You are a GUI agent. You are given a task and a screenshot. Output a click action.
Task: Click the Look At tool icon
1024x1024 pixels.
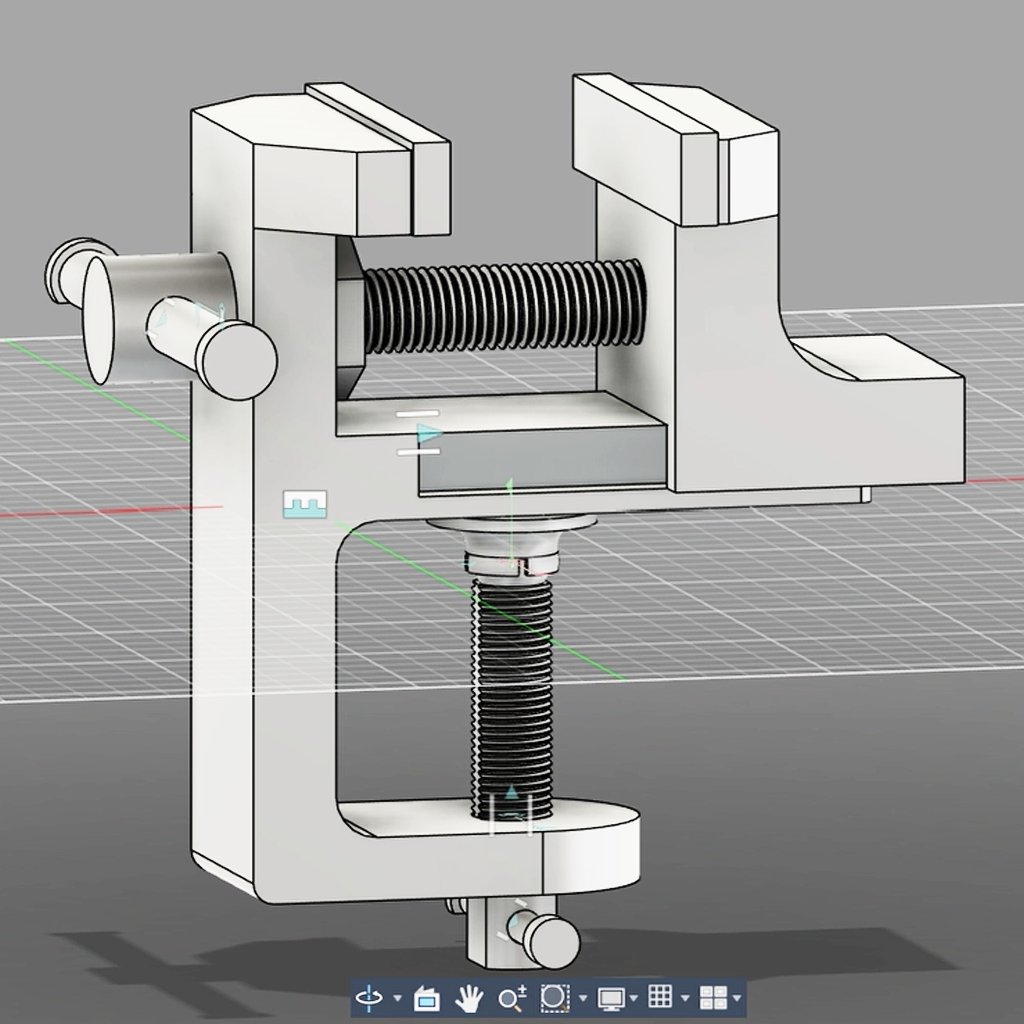pyautogui.click(x=427, y=998)
